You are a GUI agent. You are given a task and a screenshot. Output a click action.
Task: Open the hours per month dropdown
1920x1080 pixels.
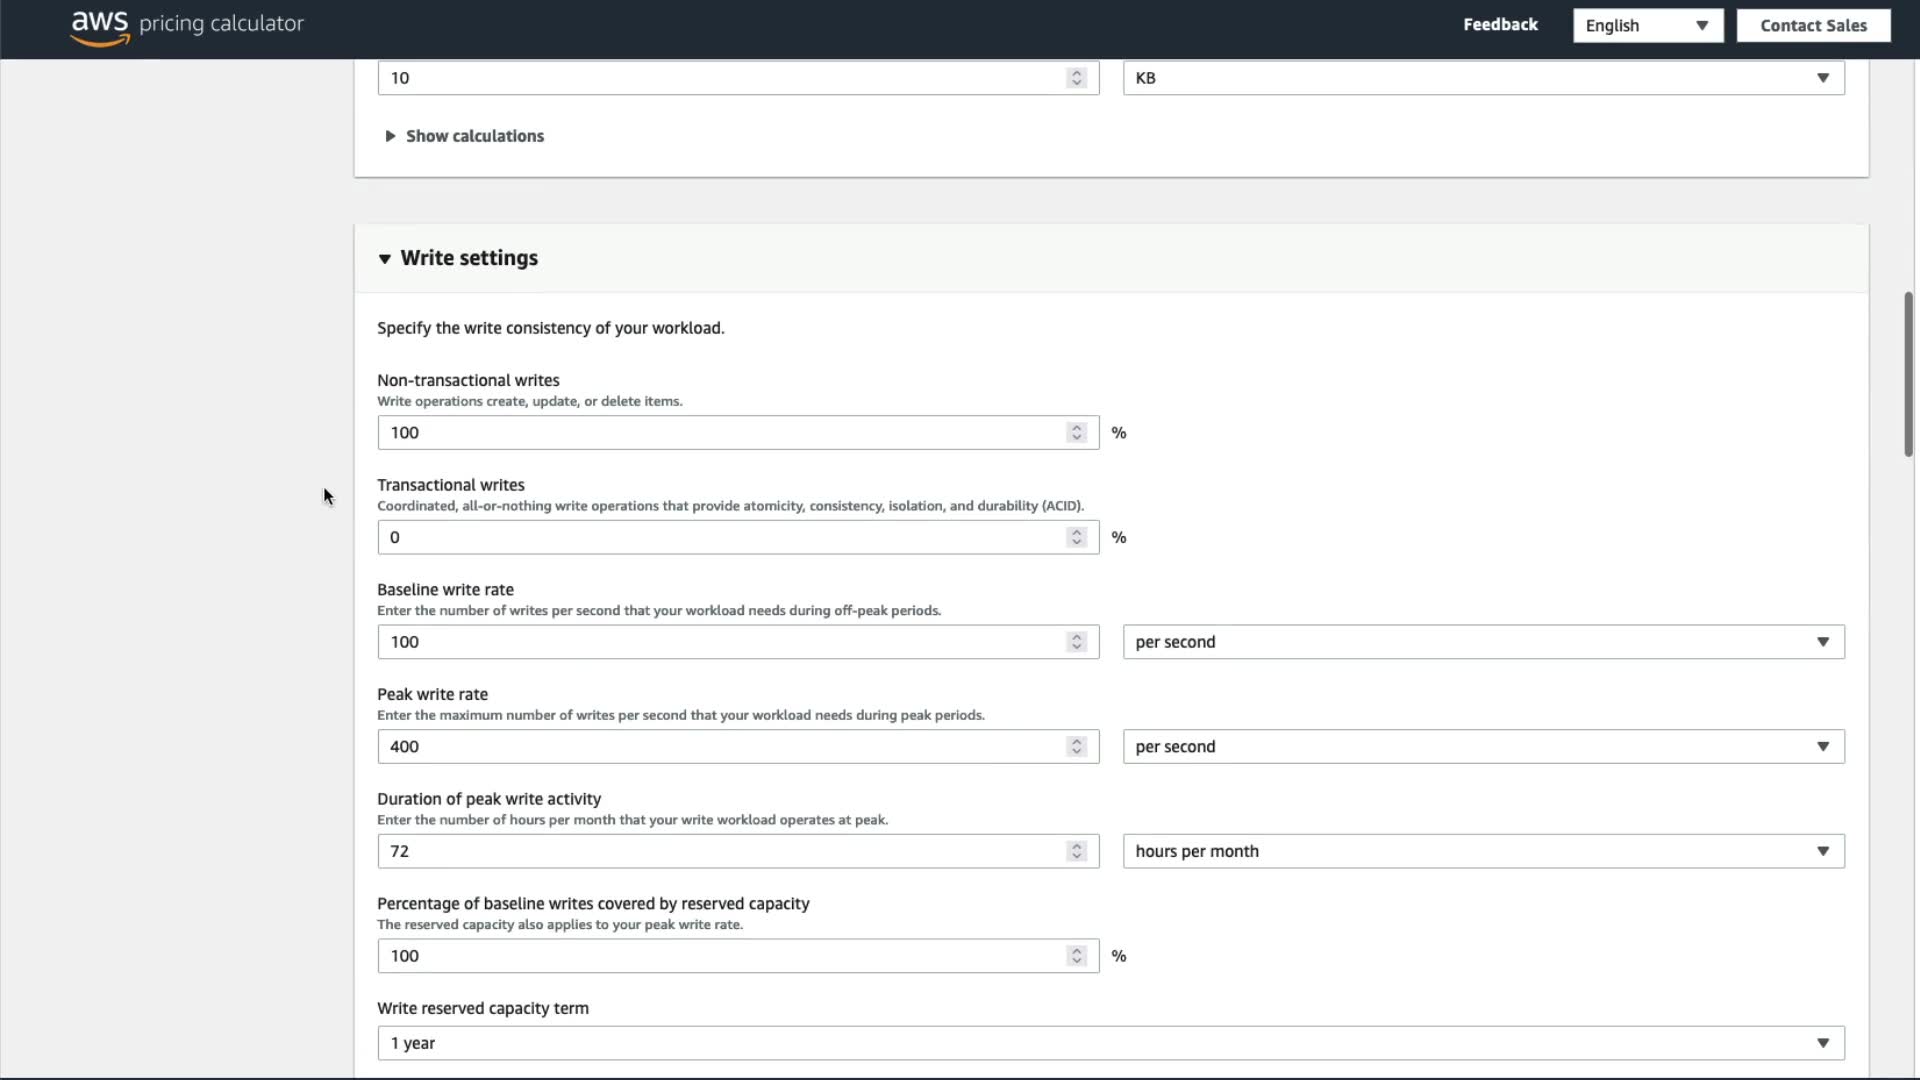point(1483,851)
